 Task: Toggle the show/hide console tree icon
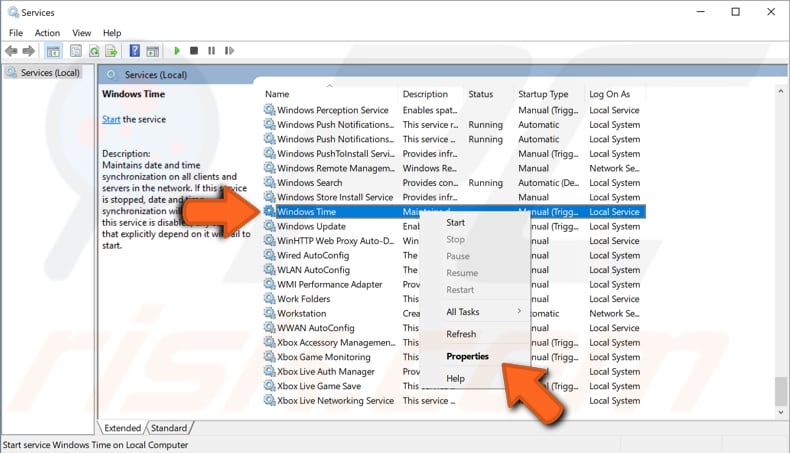point(53,50)
